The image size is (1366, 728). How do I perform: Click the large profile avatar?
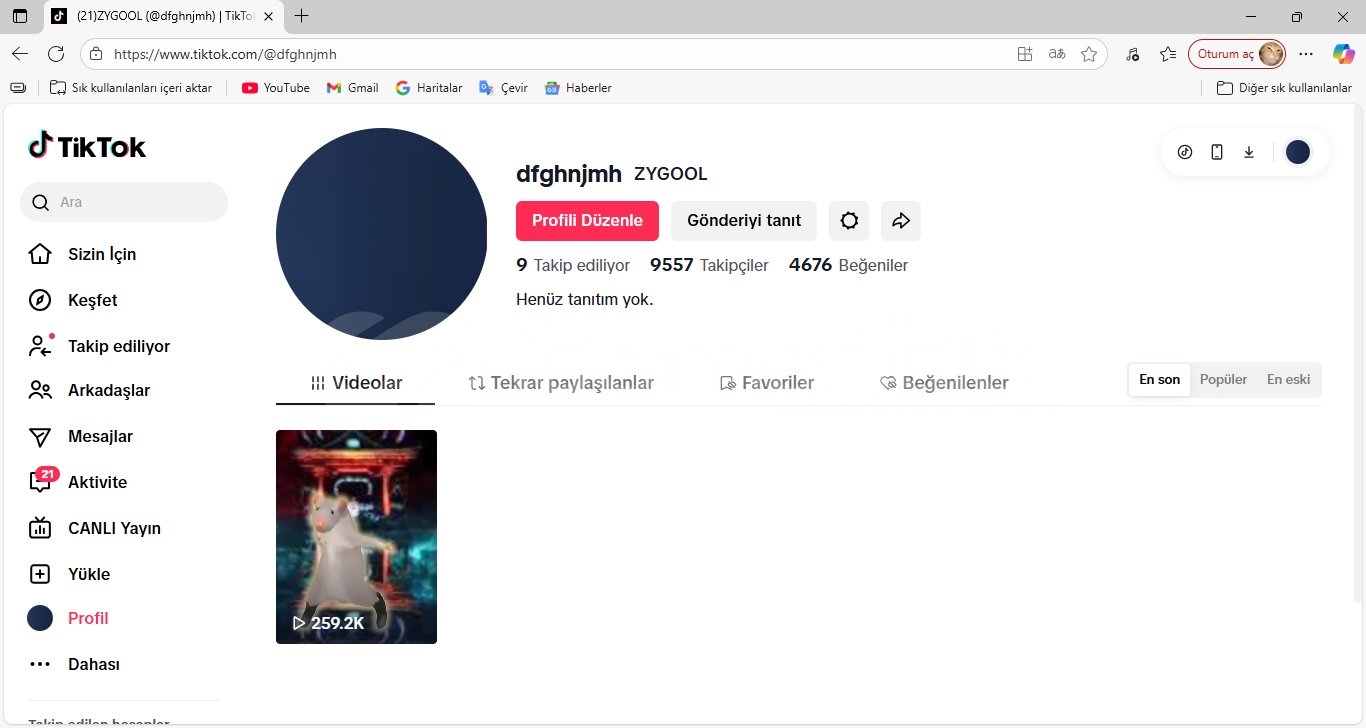click(x=381, y=234)
